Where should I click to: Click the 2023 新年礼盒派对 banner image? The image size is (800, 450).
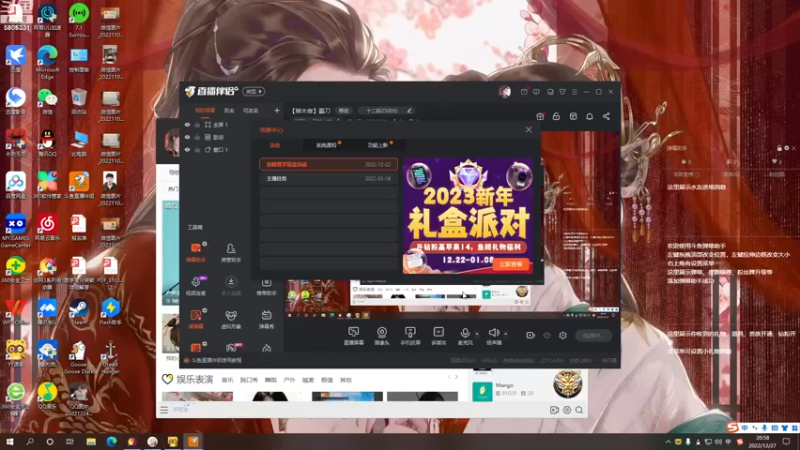(x=468, y=215)
